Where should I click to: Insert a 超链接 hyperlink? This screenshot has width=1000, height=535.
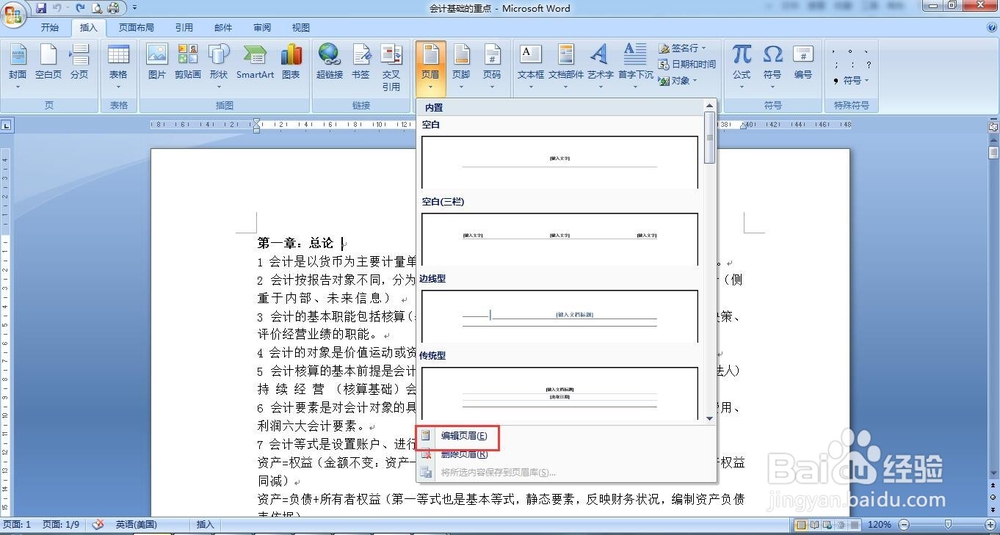point(330,62)
